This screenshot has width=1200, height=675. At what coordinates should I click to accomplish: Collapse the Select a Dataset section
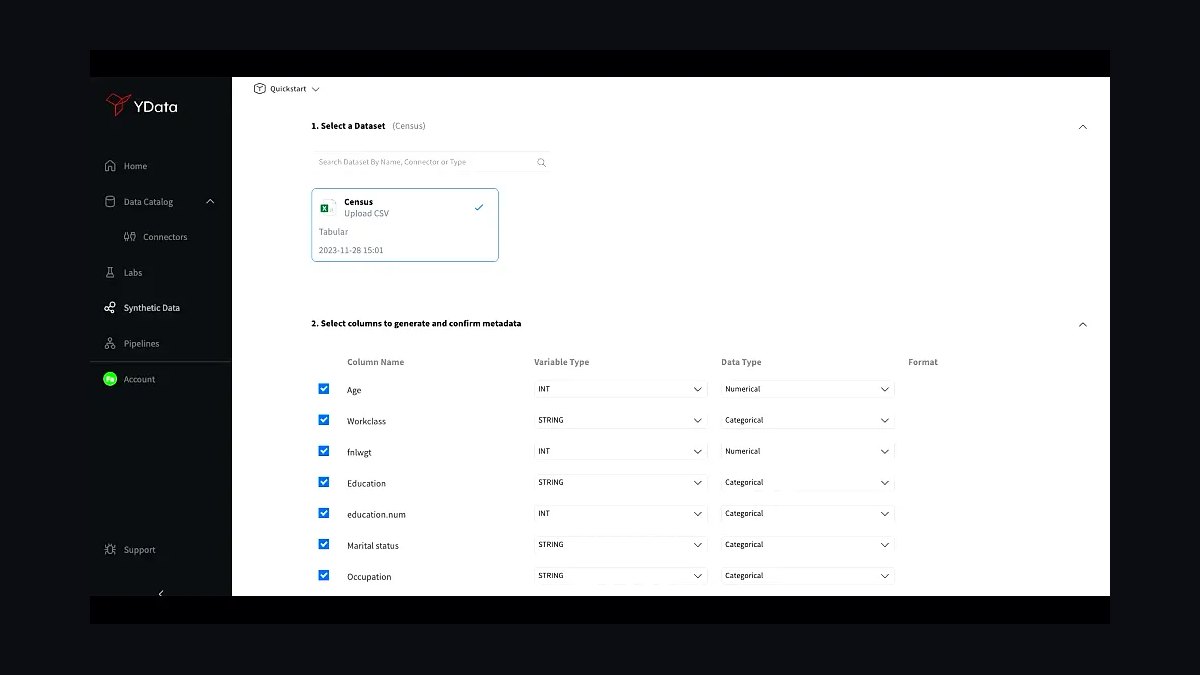(1082, 127)
